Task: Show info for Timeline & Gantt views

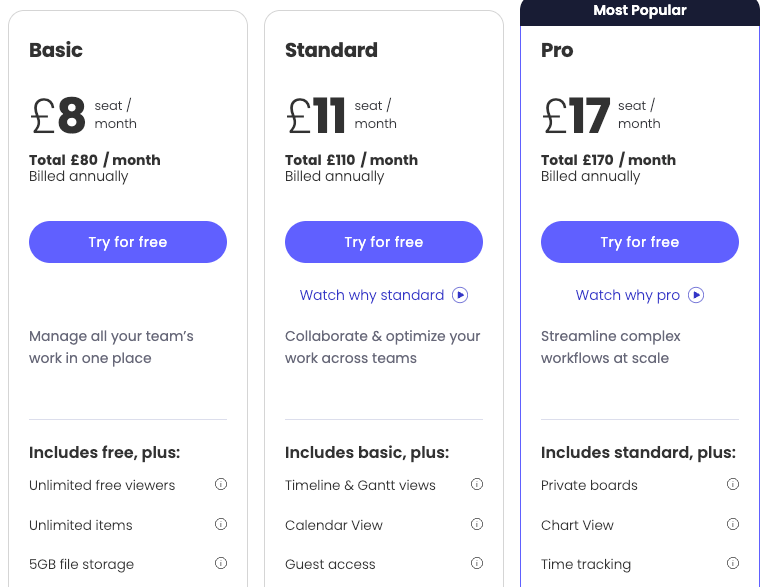Action: [477, 484]
